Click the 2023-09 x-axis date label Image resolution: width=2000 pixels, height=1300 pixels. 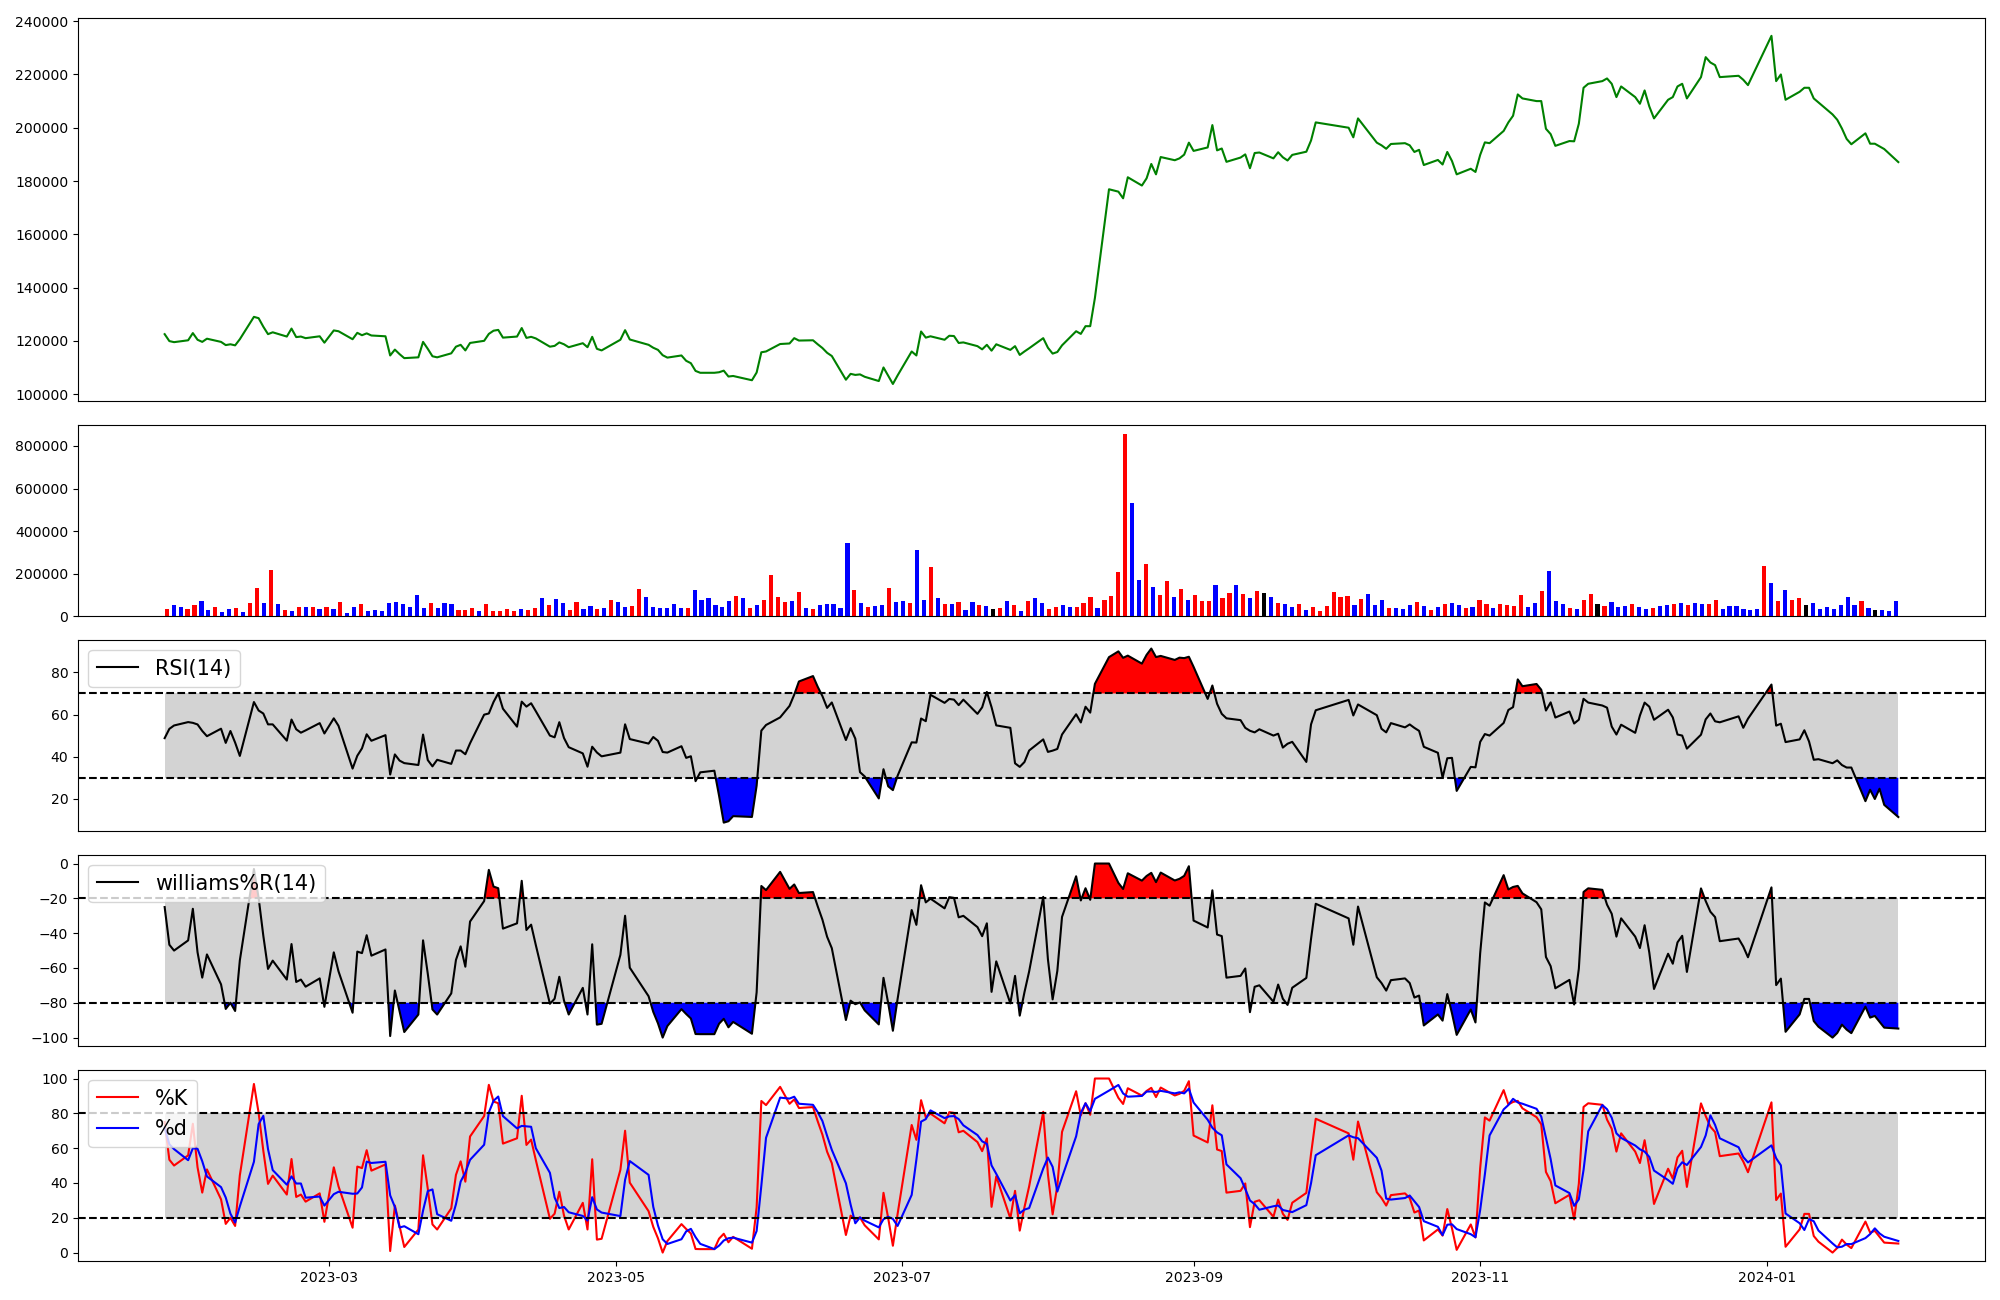coord(1195,1277)
